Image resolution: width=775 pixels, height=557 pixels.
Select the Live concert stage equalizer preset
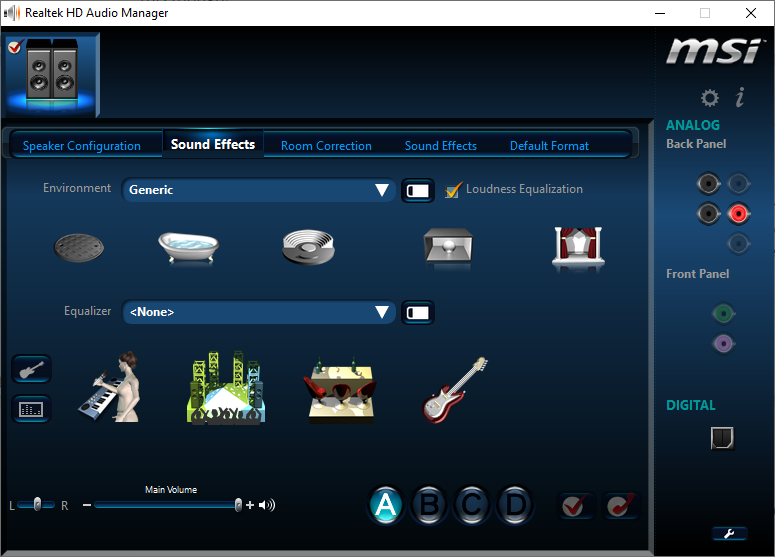click(226, 387)
